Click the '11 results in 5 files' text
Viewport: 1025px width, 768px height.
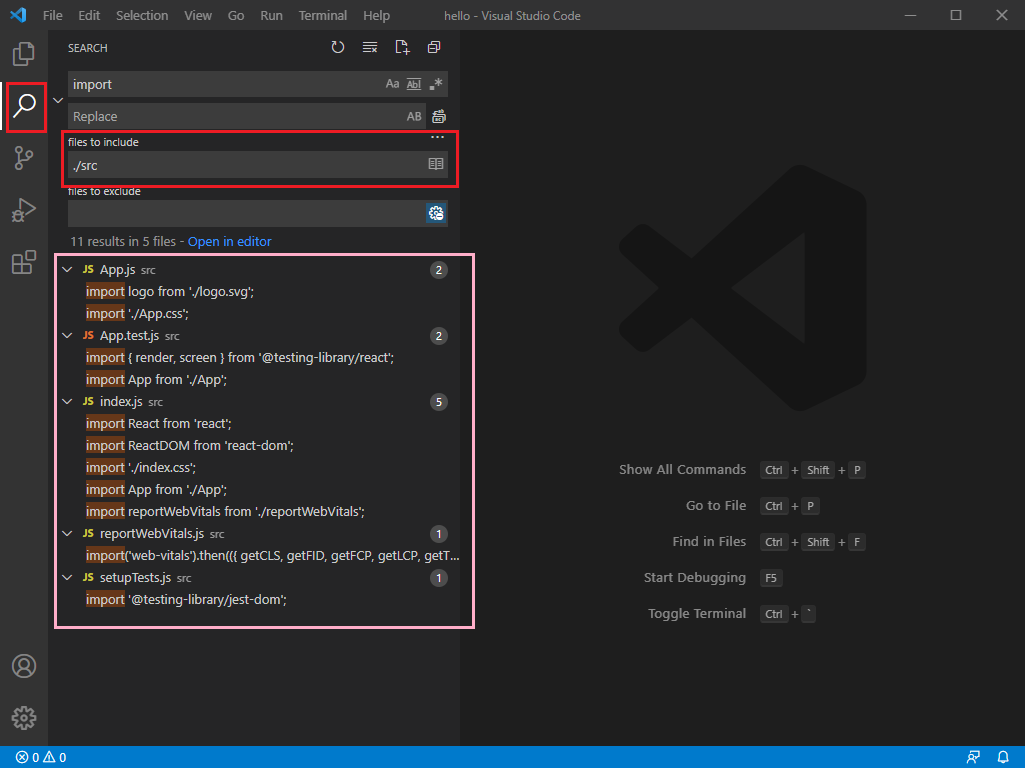pyautogui.click(x=123, y=241)
